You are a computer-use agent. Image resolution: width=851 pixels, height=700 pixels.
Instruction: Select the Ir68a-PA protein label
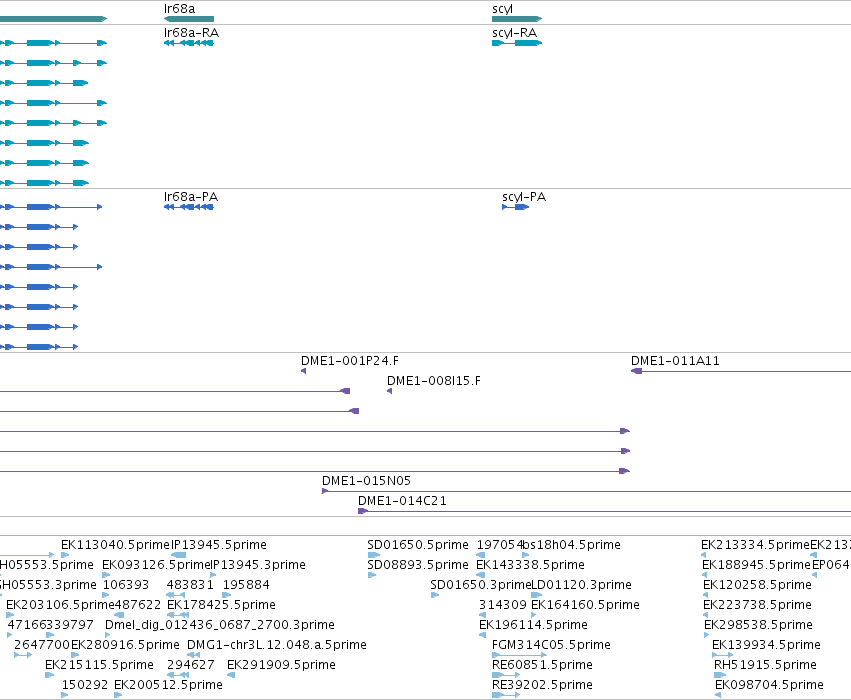coord(190,196)
